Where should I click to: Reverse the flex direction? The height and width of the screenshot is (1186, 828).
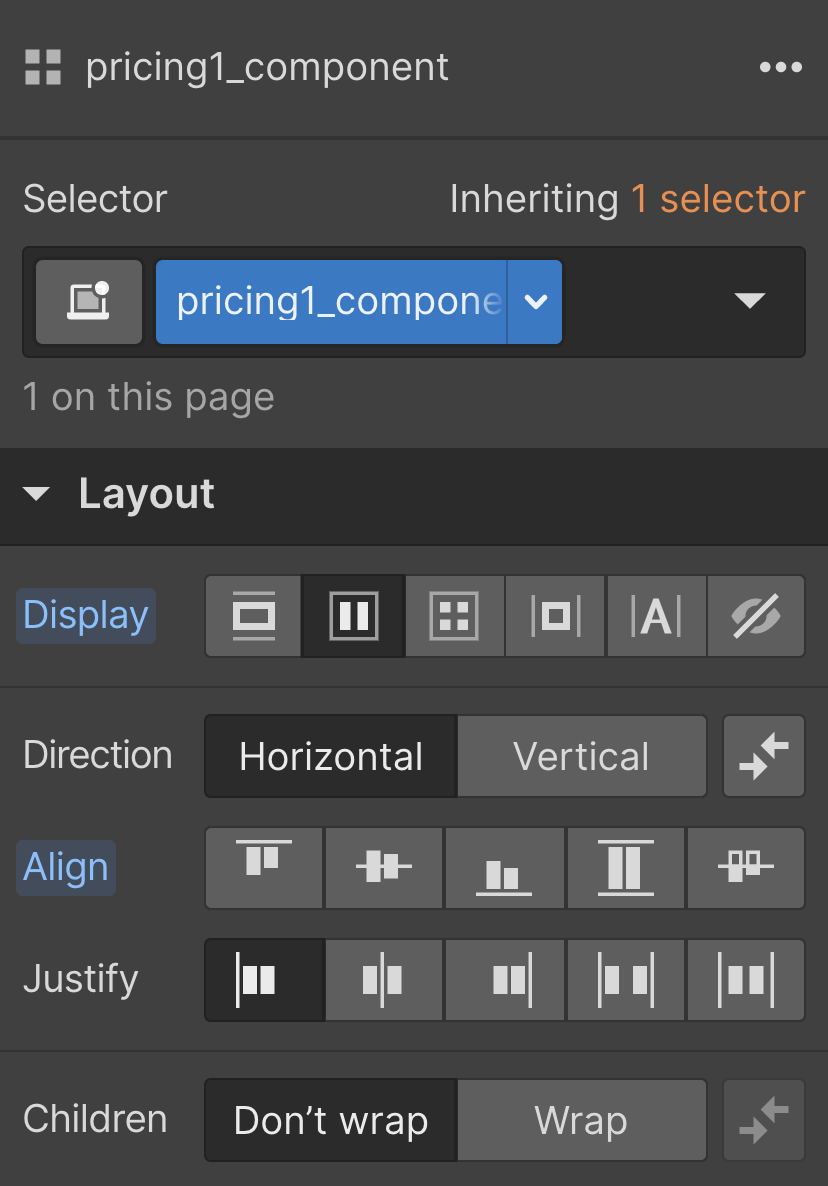(x=764, y=756)
